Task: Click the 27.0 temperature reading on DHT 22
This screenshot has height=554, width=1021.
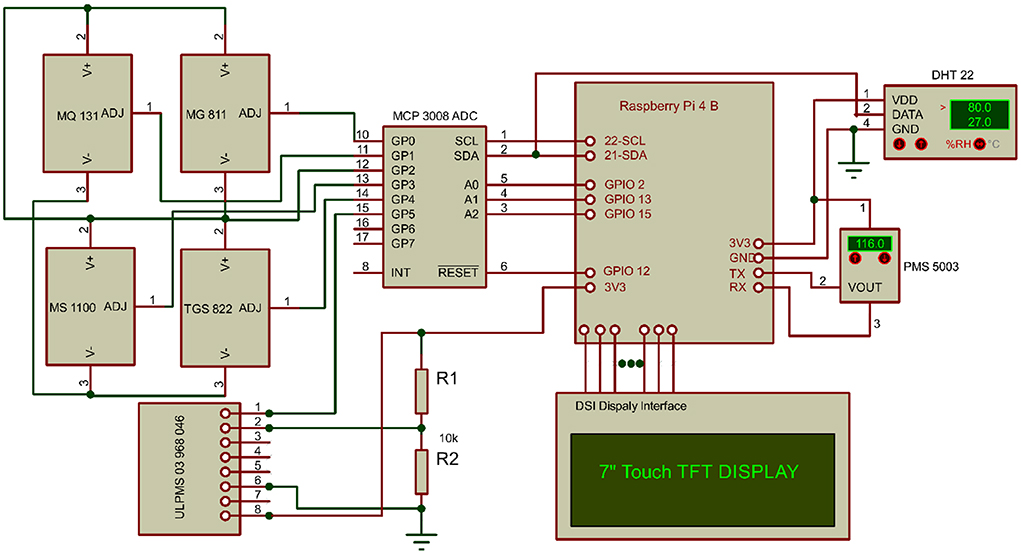Action: click(979, 122)
